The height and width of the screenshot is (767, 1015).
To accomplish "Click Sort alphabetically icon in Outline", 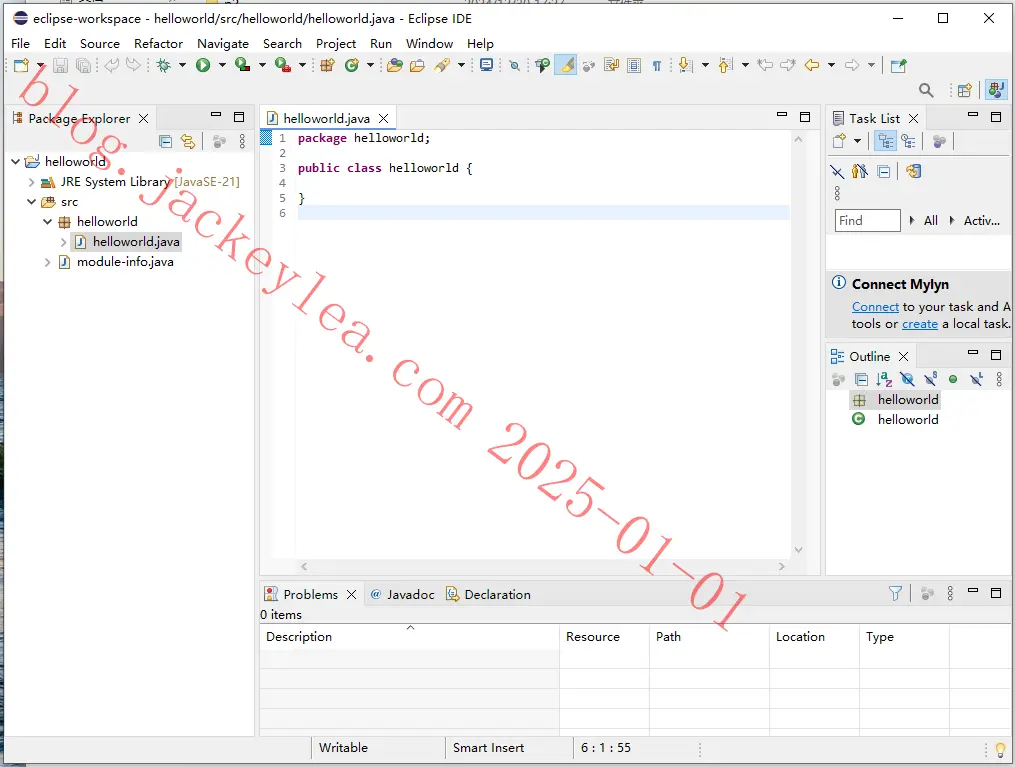I will coord(884,379).
